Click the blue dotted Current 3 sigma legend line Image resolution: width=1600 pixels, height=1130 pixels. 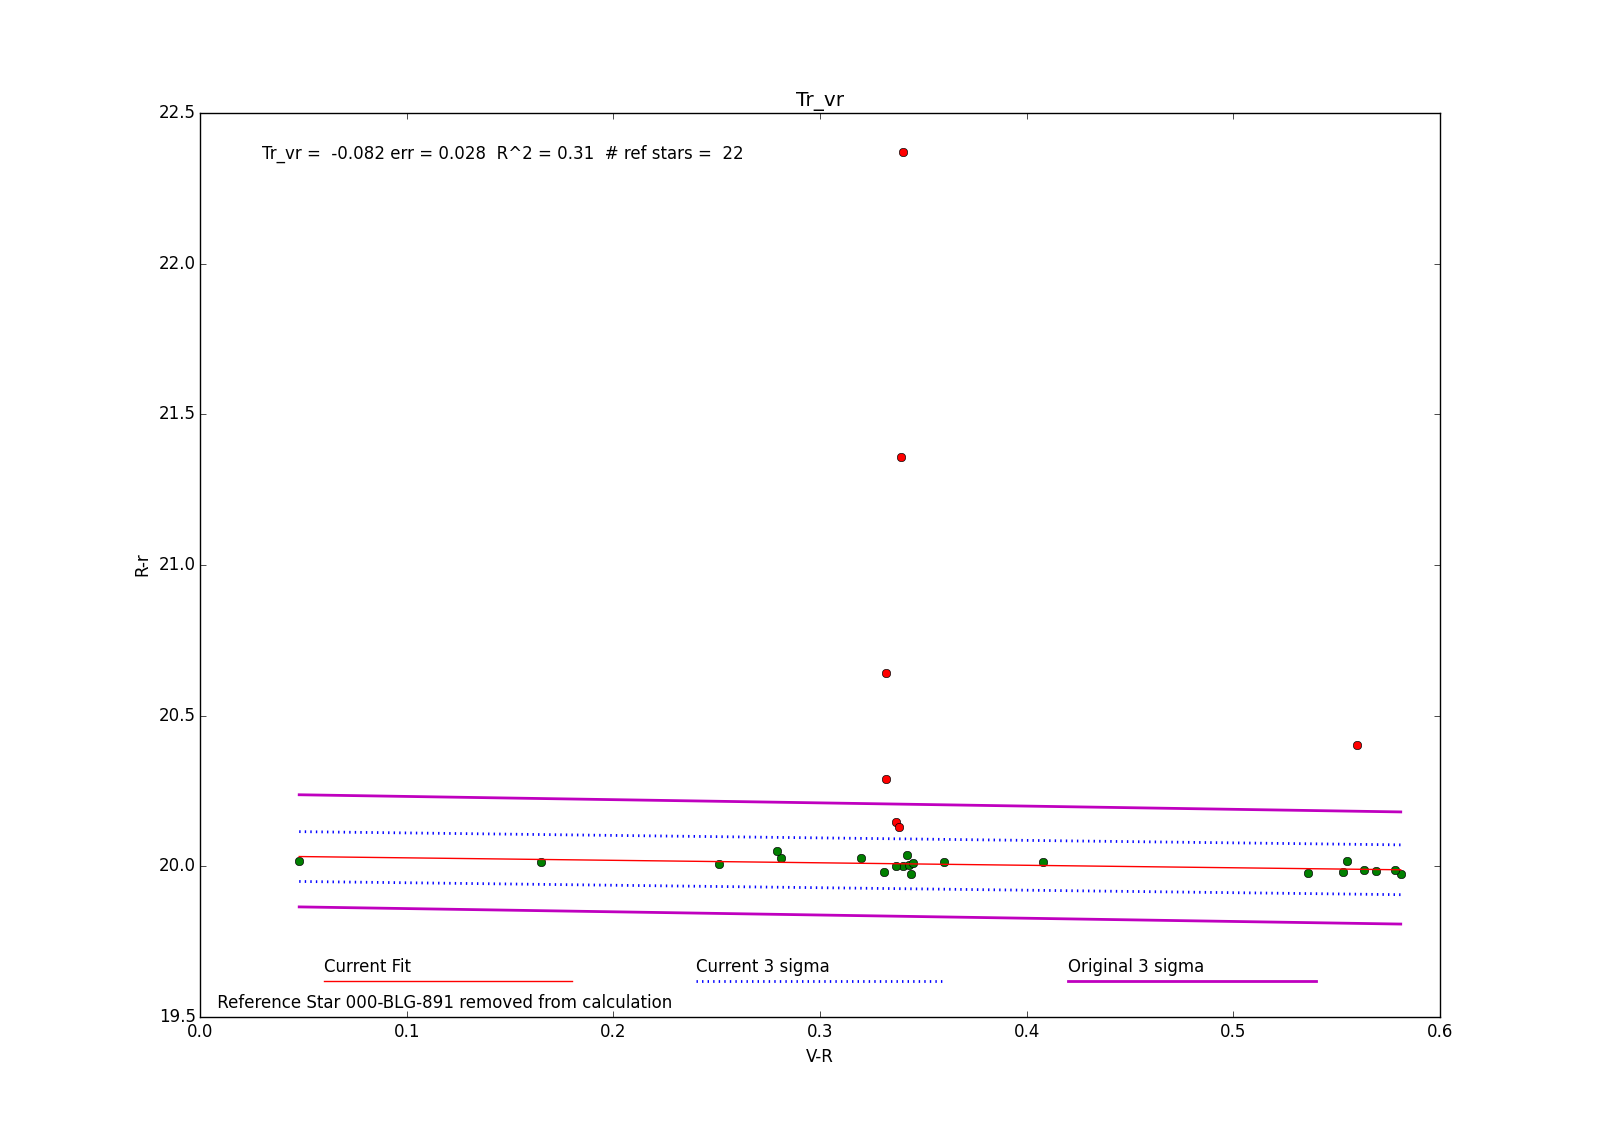pos(819,982)
